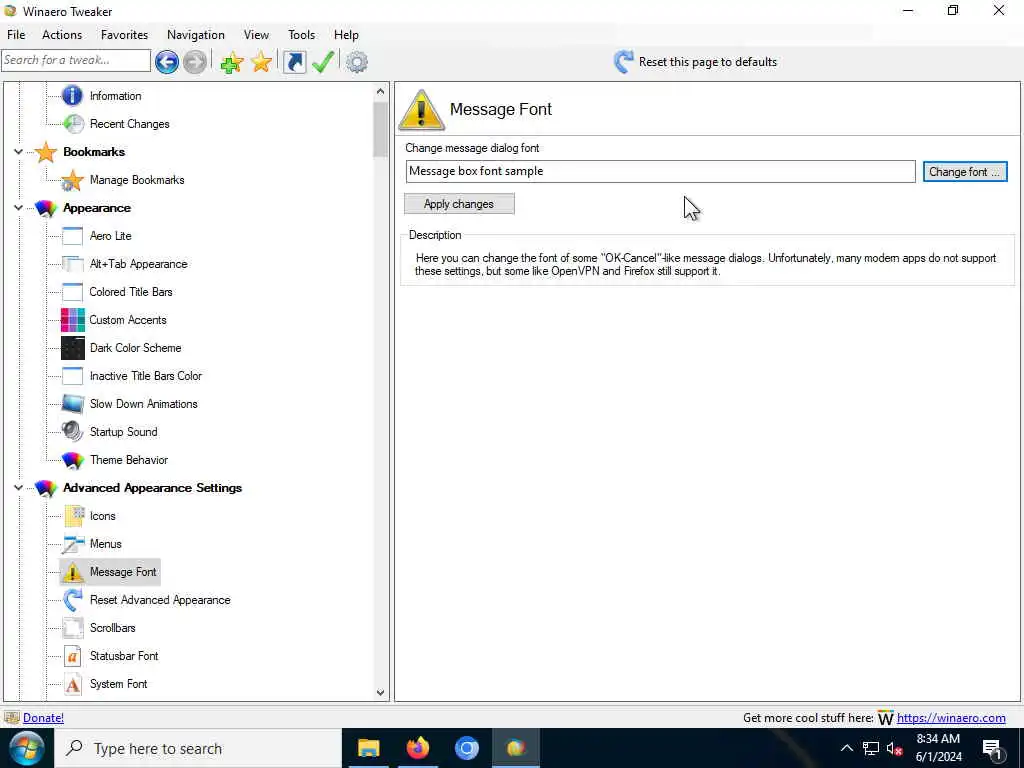Click the Manage Bookmarks star icon
Viewport: 1024px width, 768px height.
(x=72, y=180)
